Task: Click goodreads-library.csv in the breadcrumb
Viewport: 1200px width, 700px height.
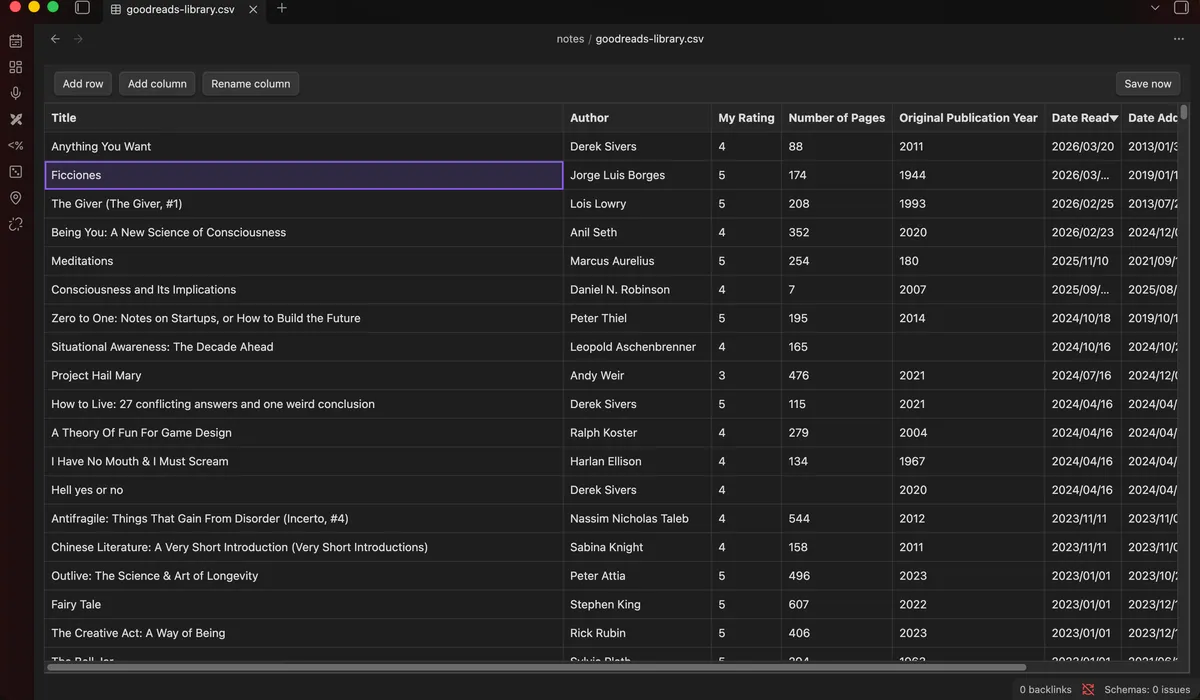Action: click(650, 39)
